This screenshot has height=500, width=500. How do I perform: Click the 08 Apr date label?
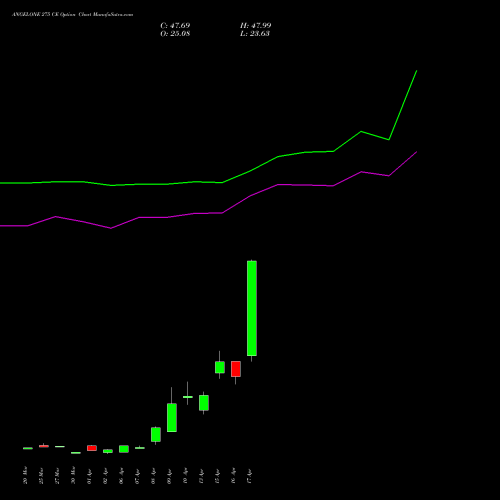pyautogui.click(x=153, y=476)
